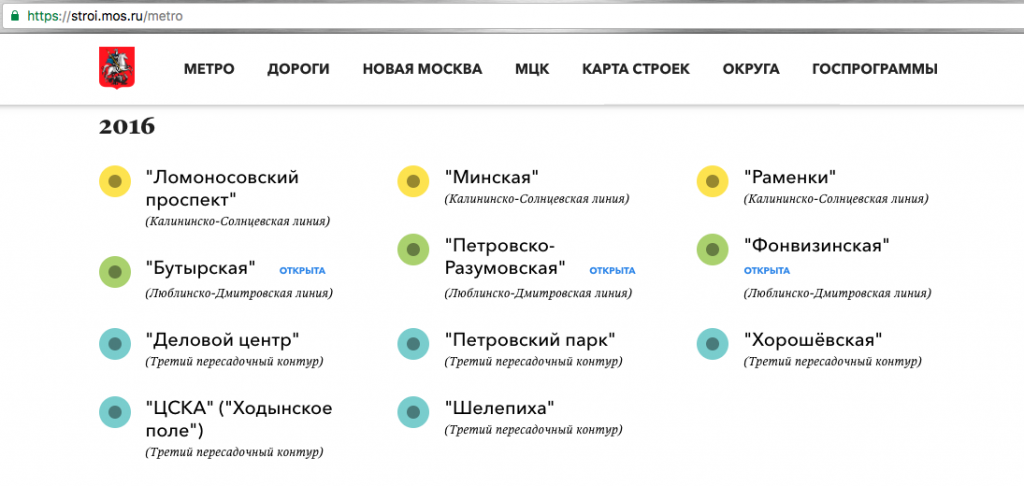Open the "Фонвизинская" station link
This screenshot has width=1024, height=486.
(x=817, y=246)
